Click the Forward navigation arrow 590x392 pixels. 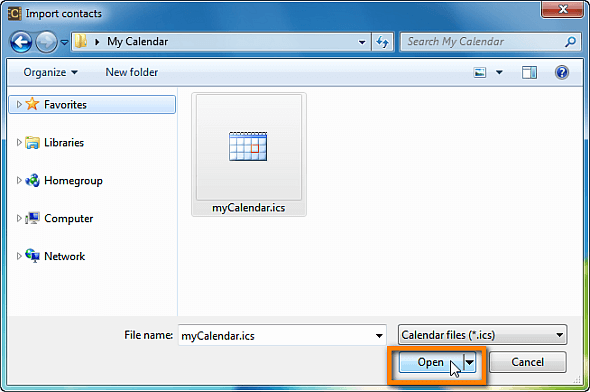46,42
